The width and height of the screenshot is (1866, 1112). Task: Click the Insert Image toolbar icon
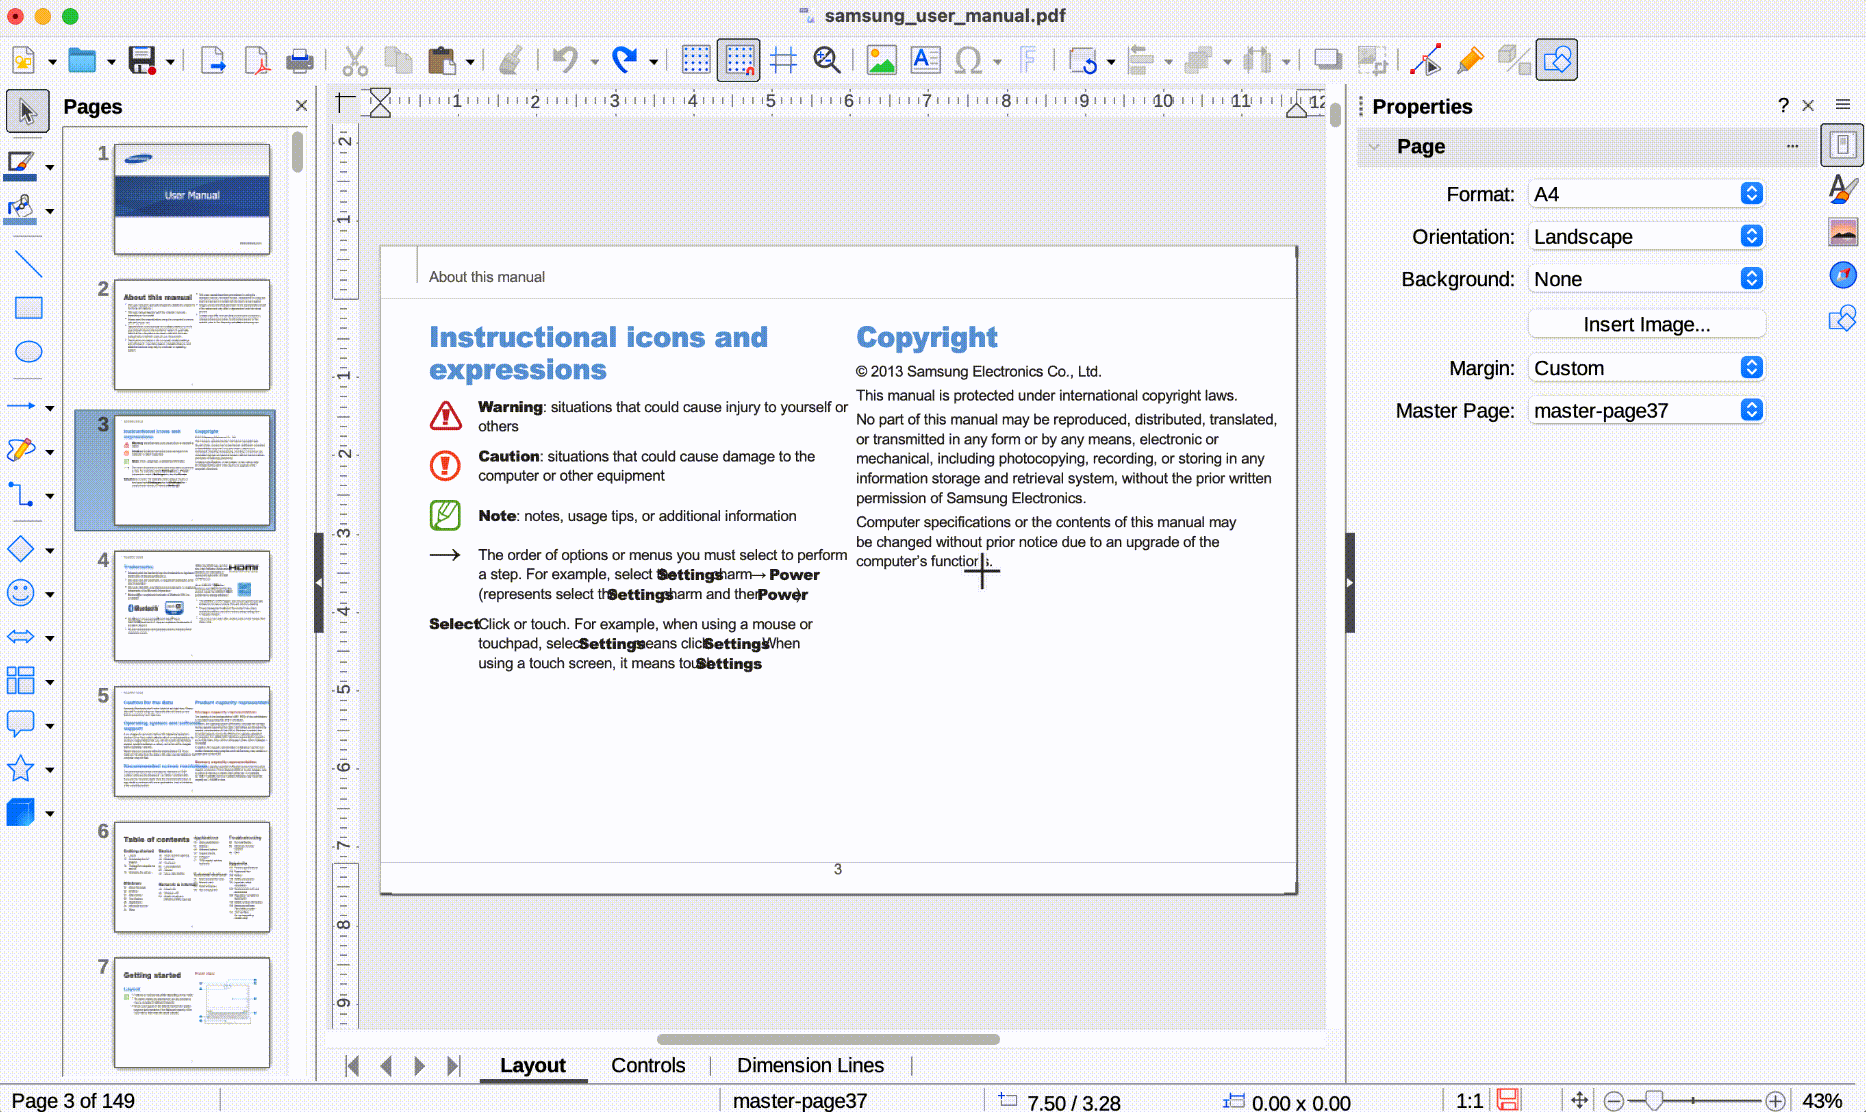click(x=881, y=61)
